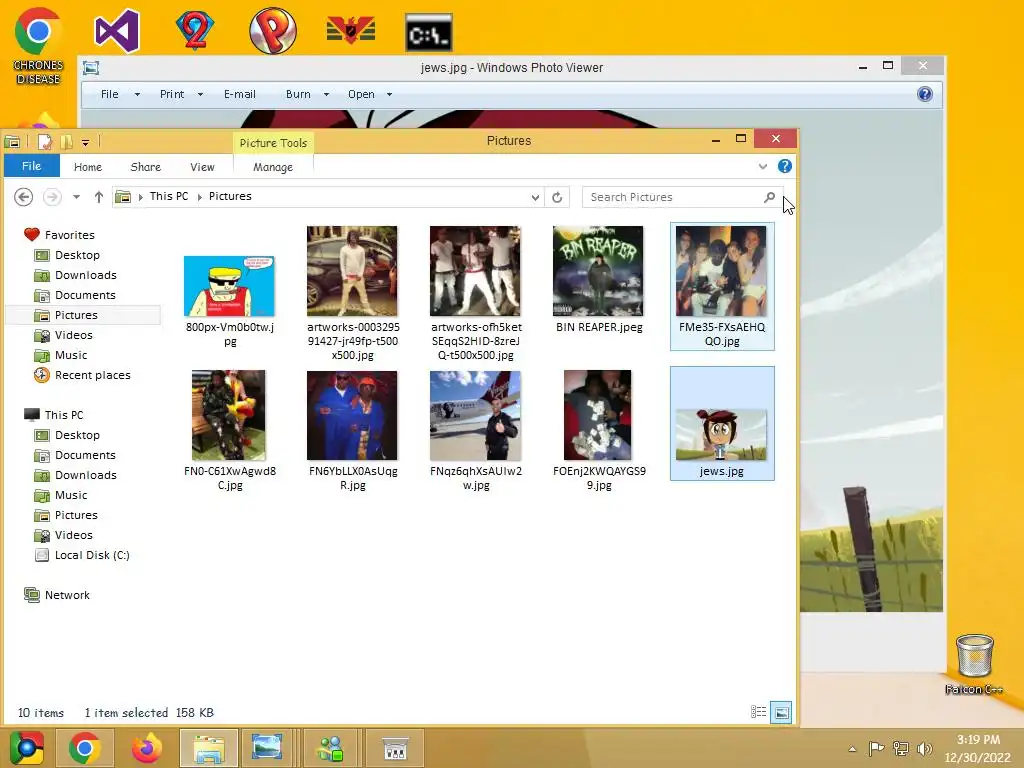Open the Share ribbon tab

146,167
